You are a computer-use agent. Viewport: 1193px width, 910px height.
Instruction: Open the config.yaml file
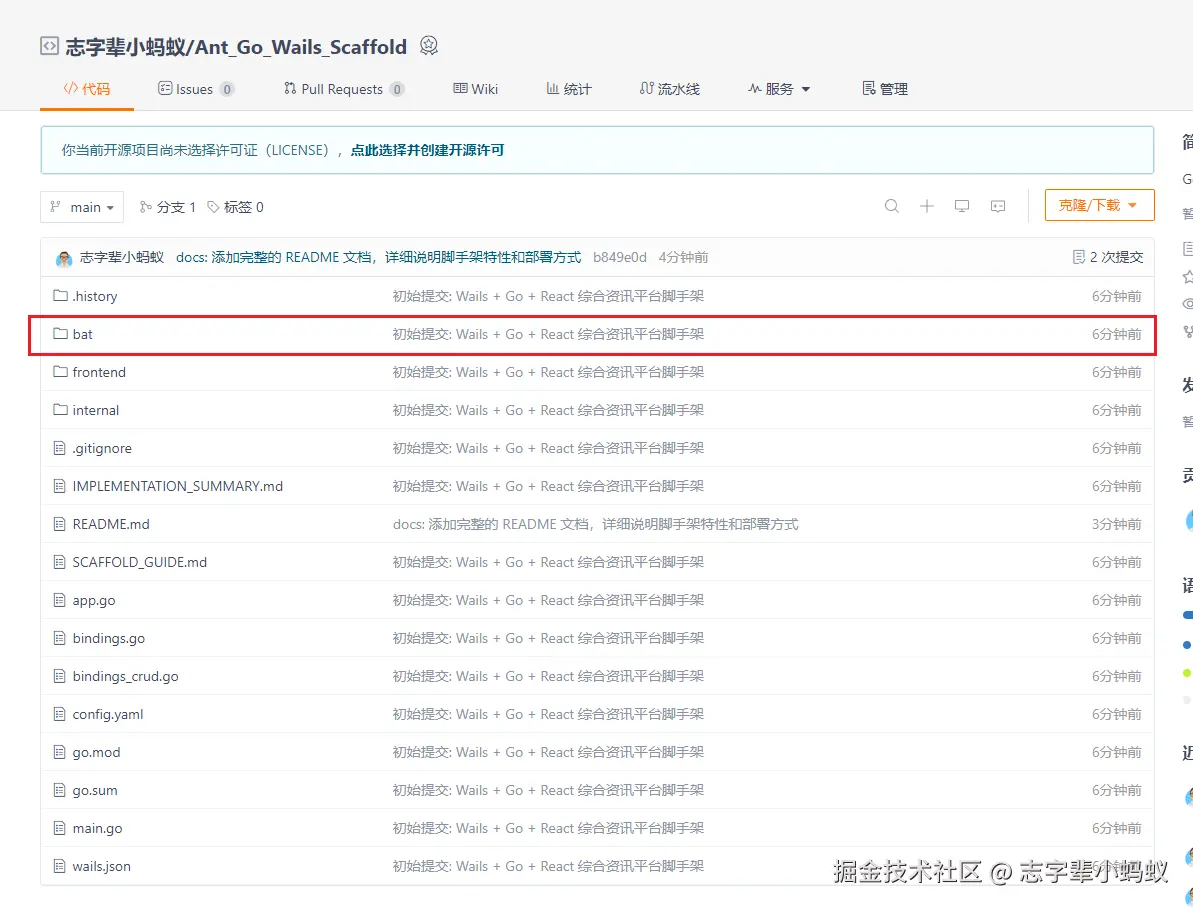[107, 714]
